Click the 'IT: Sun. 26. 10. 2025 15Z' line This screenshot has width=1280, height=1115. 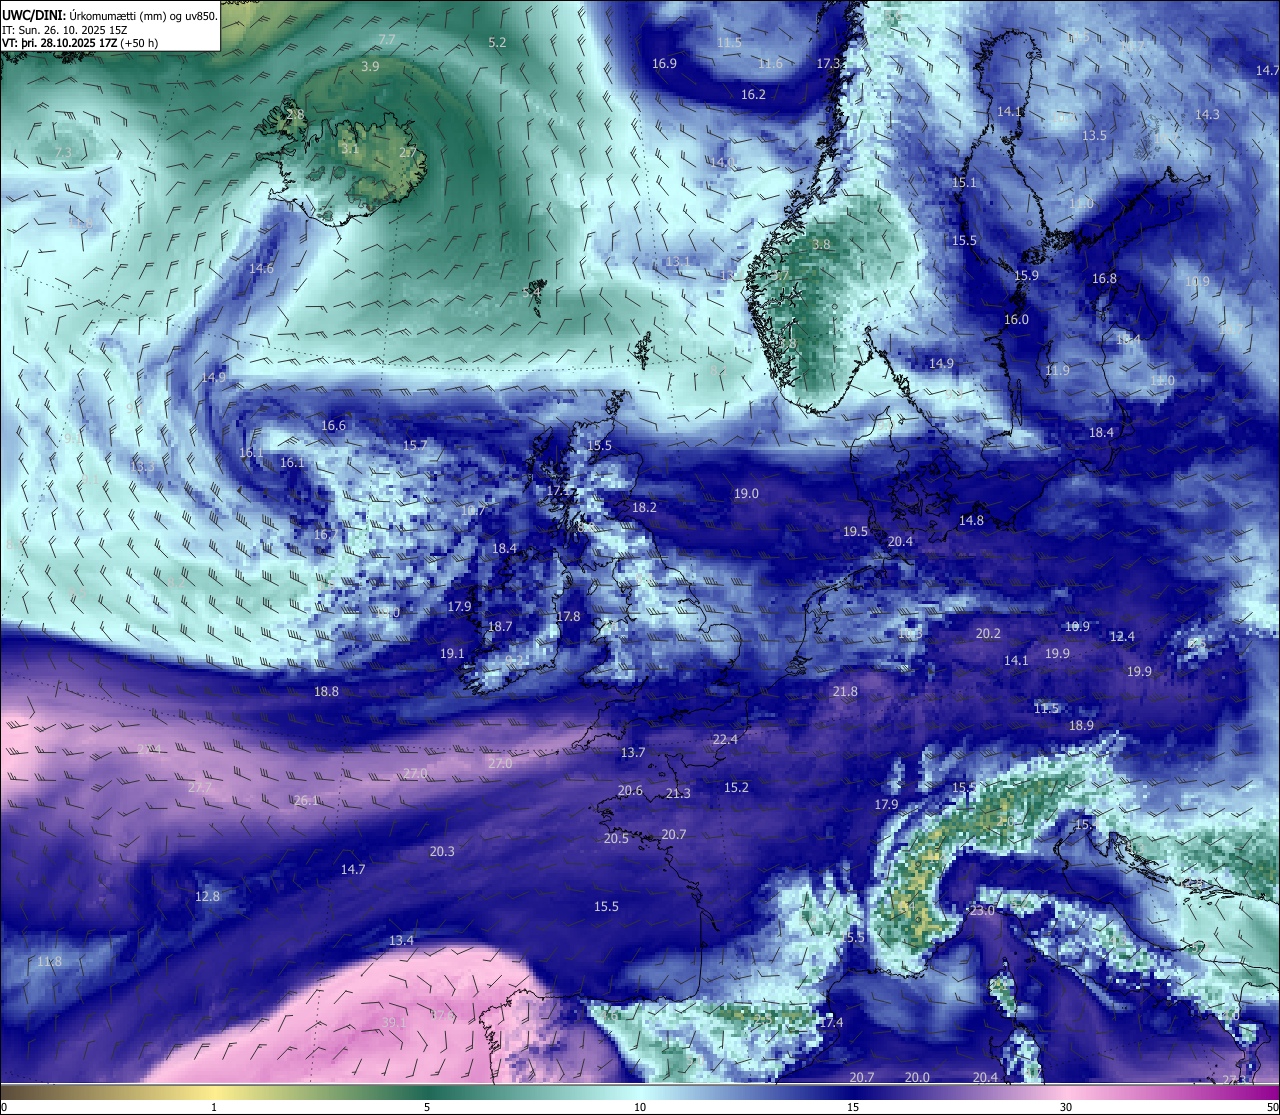[x=64, y=30]
